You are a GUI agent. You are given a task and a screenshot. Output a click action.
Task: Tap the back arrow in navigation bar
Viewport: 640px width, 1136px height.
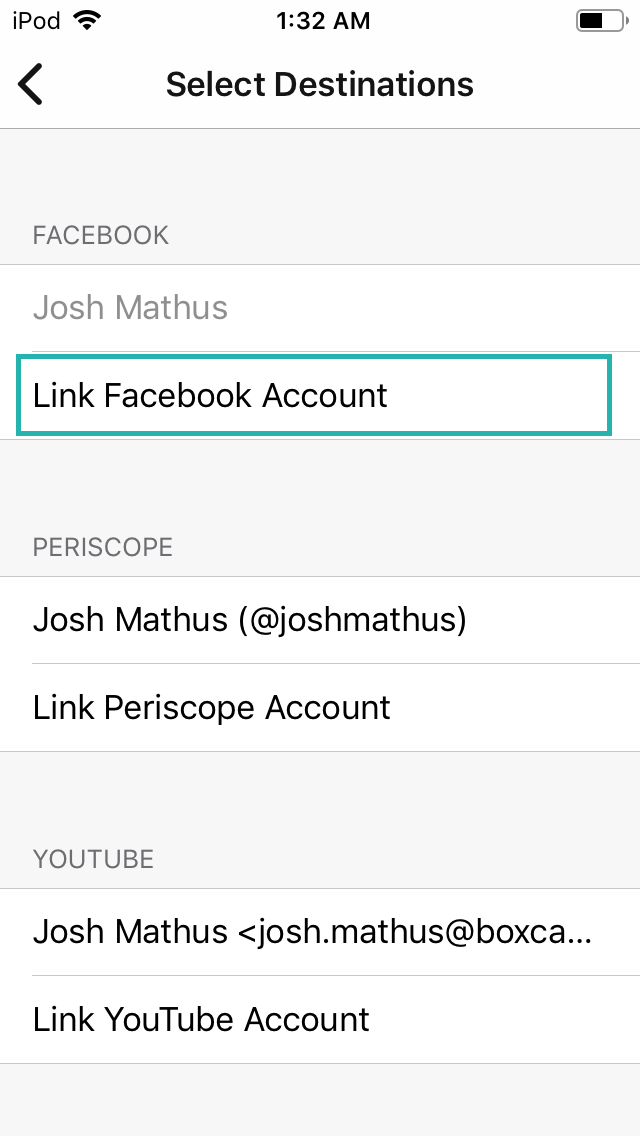tap(31, 84)
